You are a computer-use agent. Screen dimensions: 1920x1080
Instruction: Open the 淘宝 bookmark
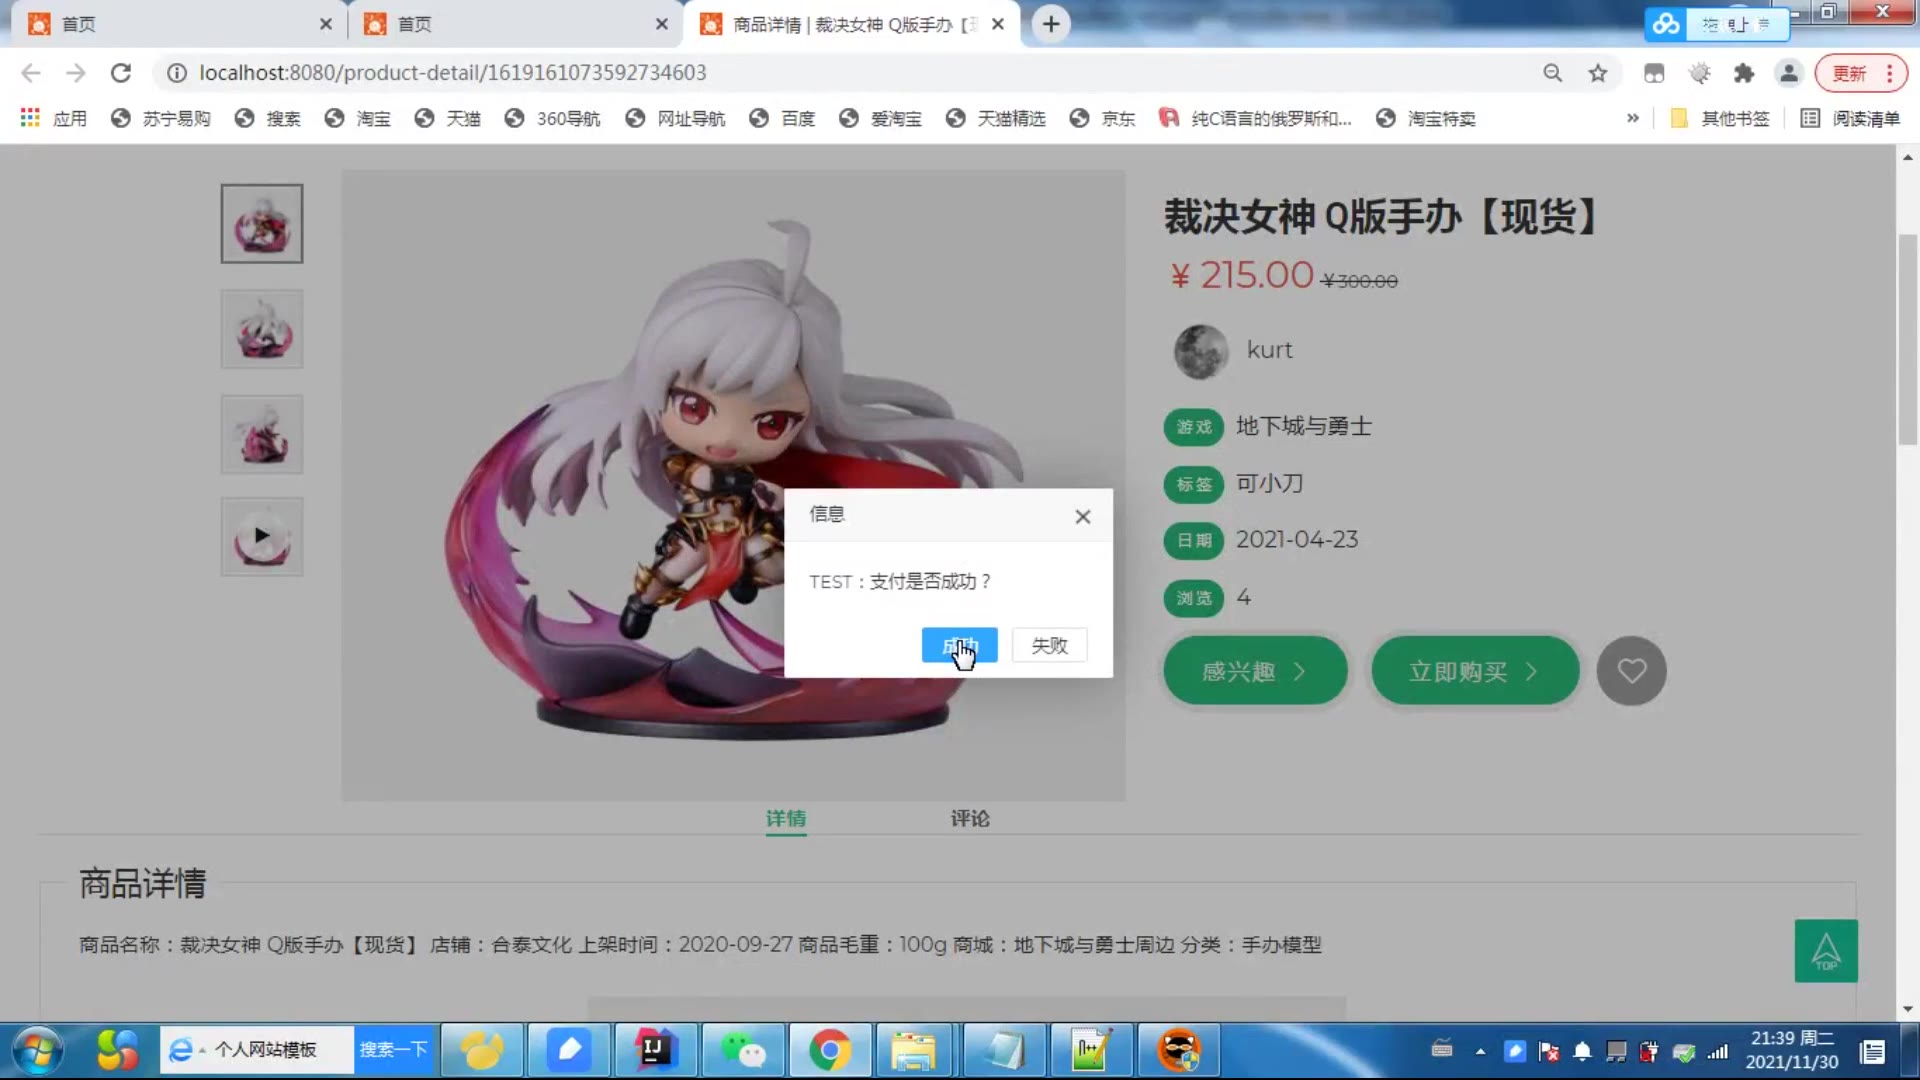coord(357,118)
